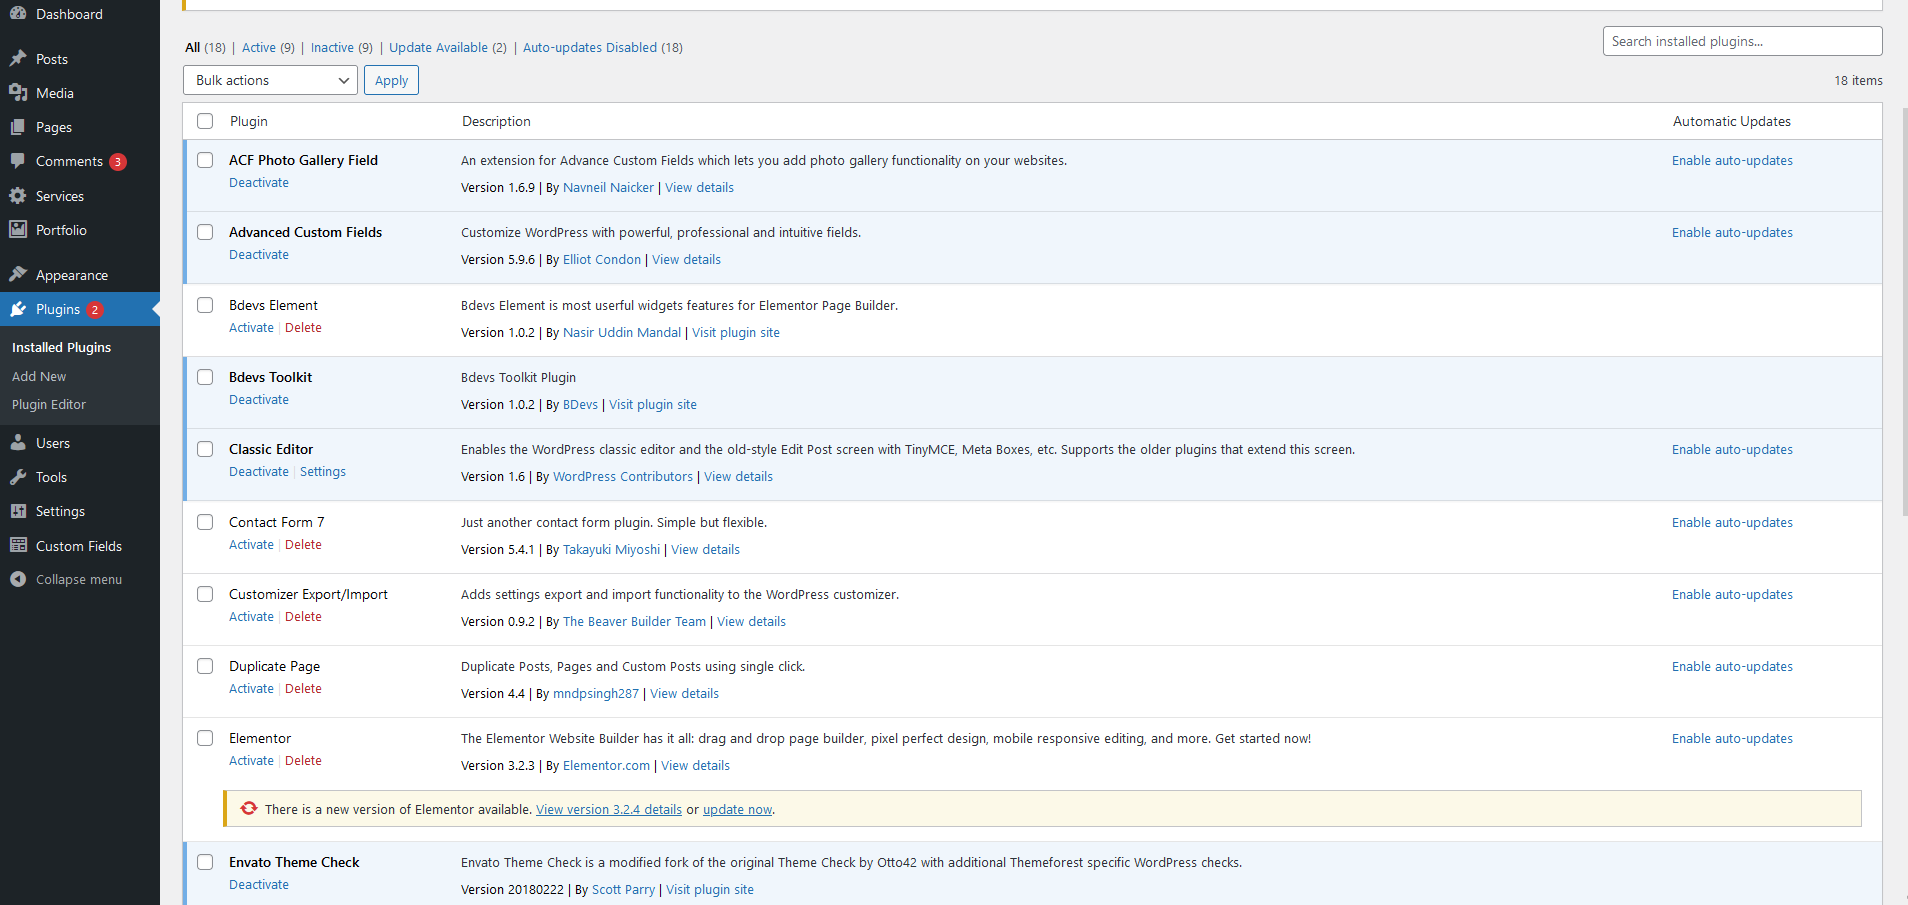The height and width of the screenshot is (905, 1908).
Task: Click the Users person icon
Action: (18, 443)
